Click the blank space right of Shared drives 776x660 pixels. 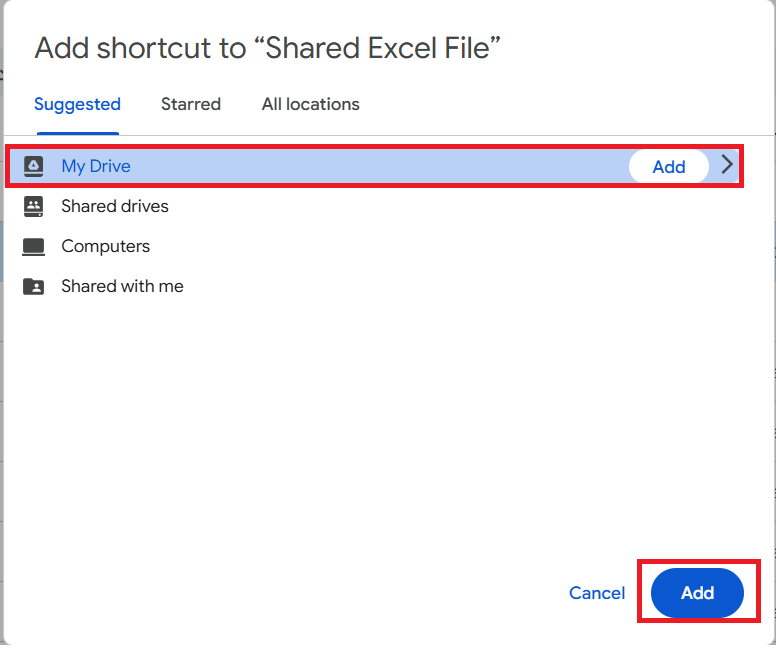[x=450, y=206]
